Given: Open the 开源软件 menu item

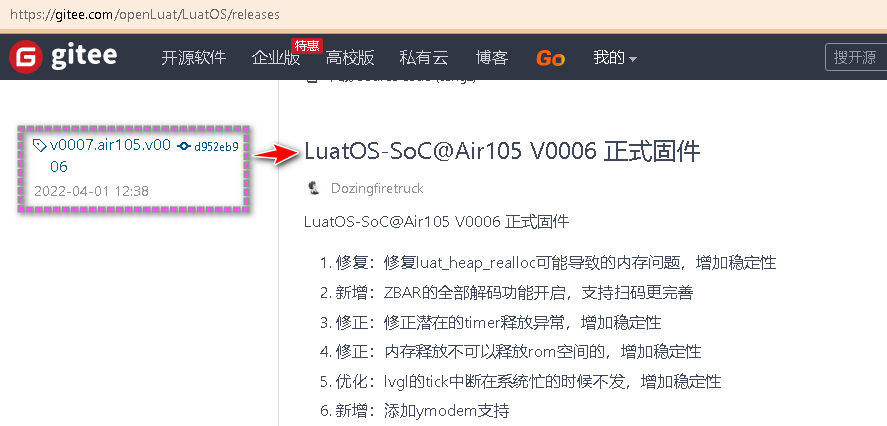Looking at the screenshot, I should tap(193, 58).
